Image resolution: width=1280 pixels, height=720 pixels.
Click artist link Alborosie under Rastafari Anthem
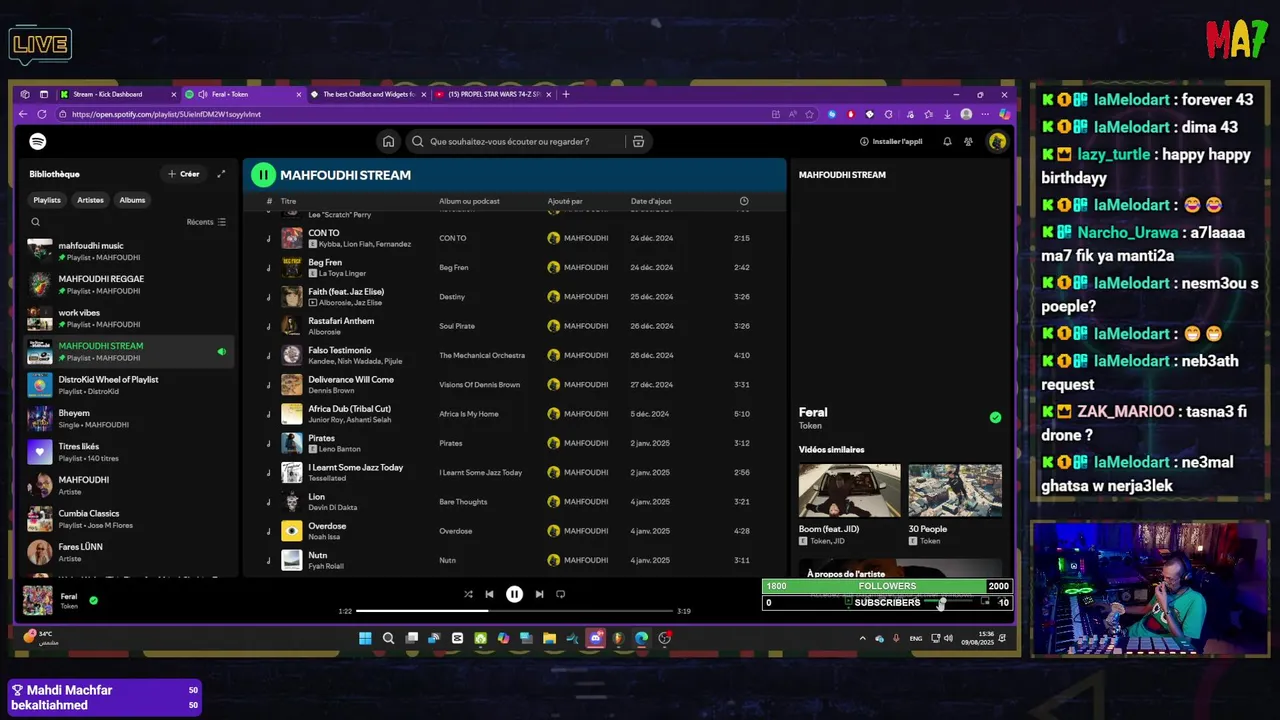point(325,332)
